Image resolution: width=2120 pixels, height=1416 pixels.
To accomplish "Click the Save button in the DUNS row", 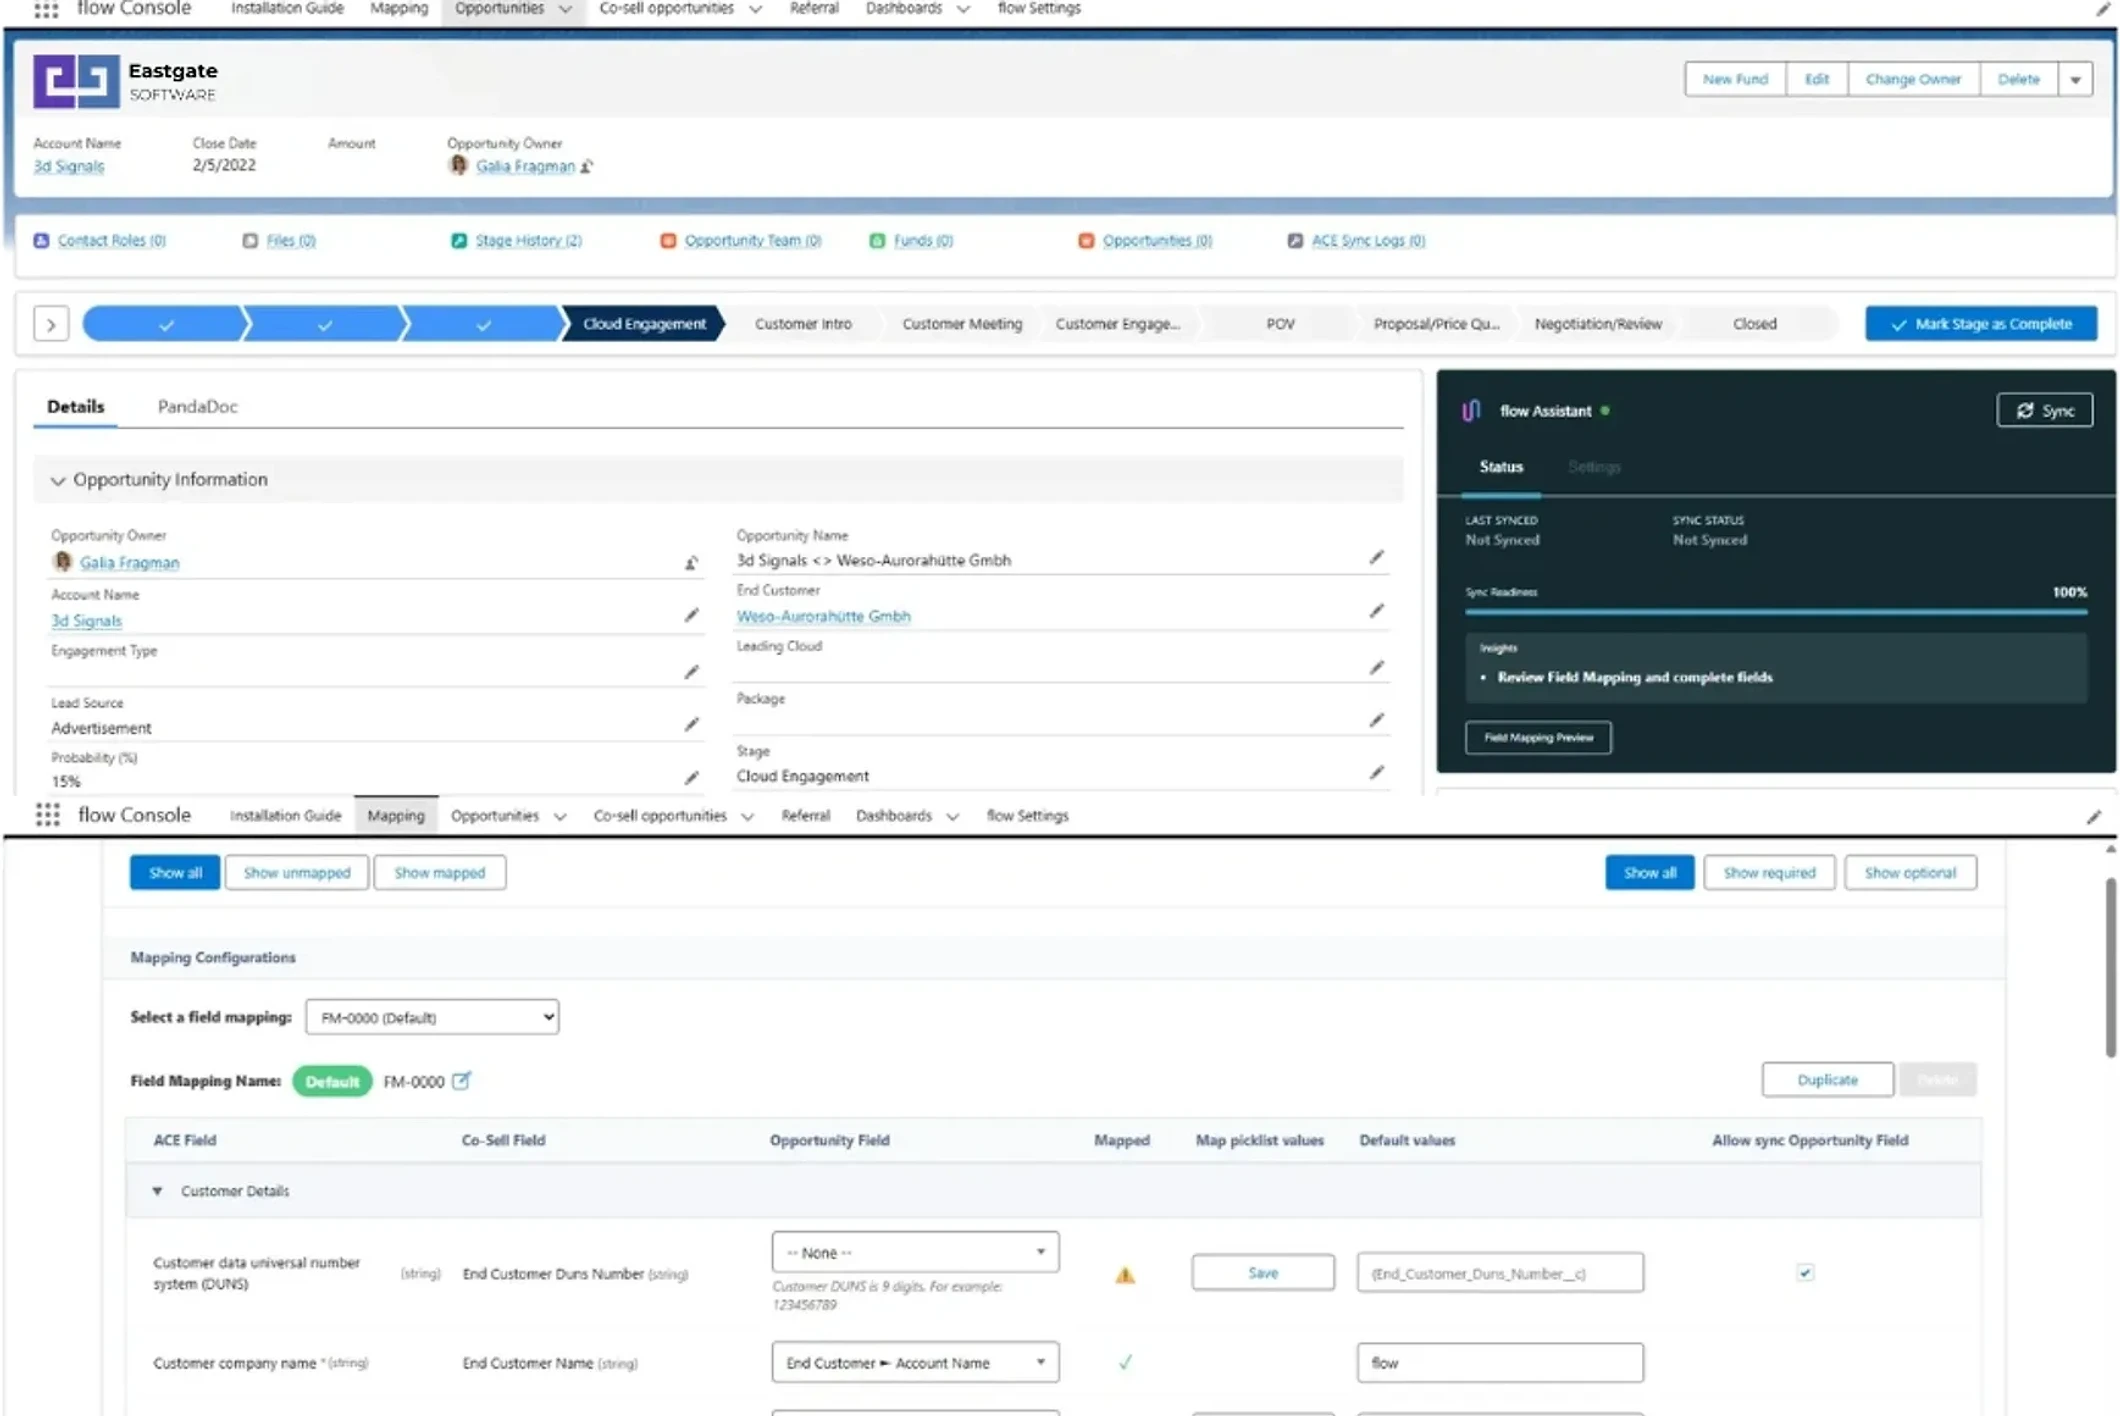I will (x=1263, y=1273).
